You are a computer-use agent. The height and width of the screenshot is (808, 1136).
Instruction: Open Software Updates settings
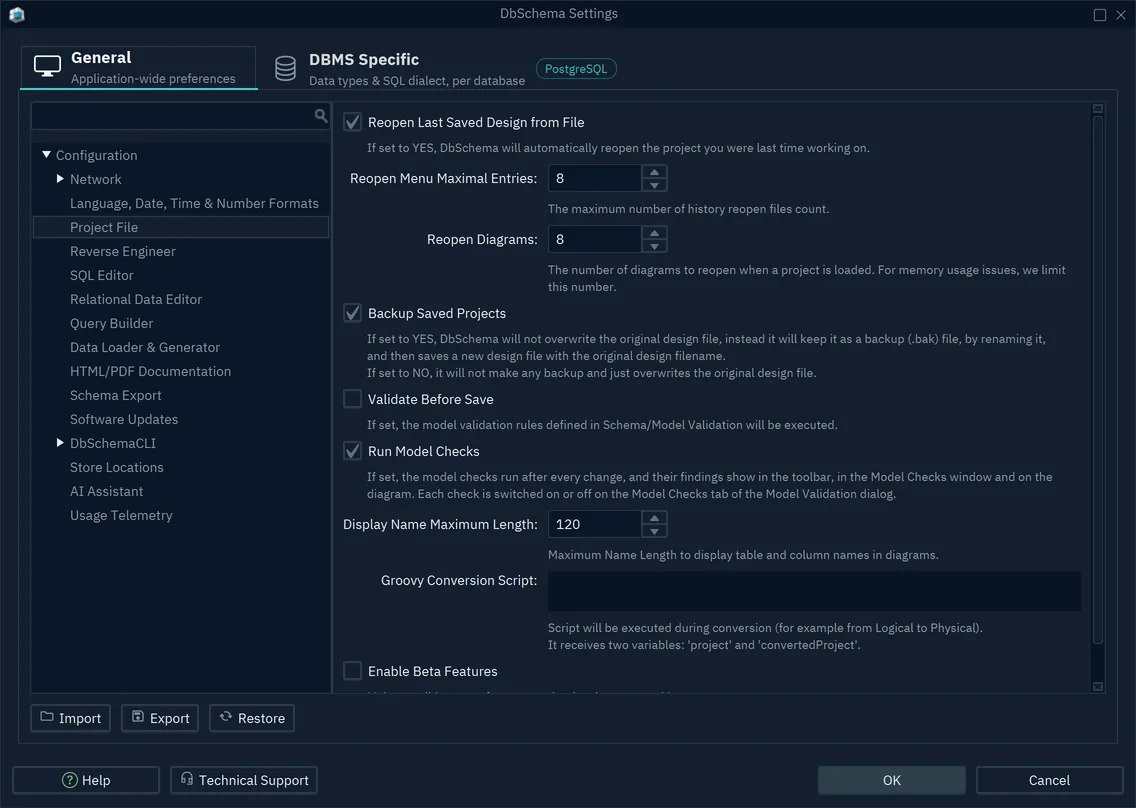tap(124, 418)
